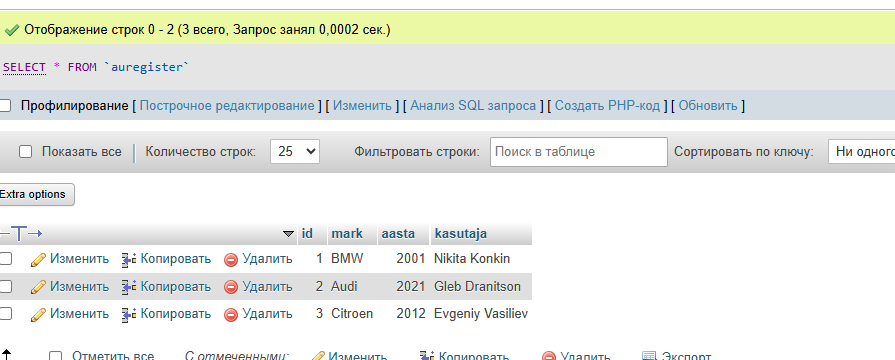895x360 pixels.
Task: Click Создать PHP-код link
Action: [607, 106]
